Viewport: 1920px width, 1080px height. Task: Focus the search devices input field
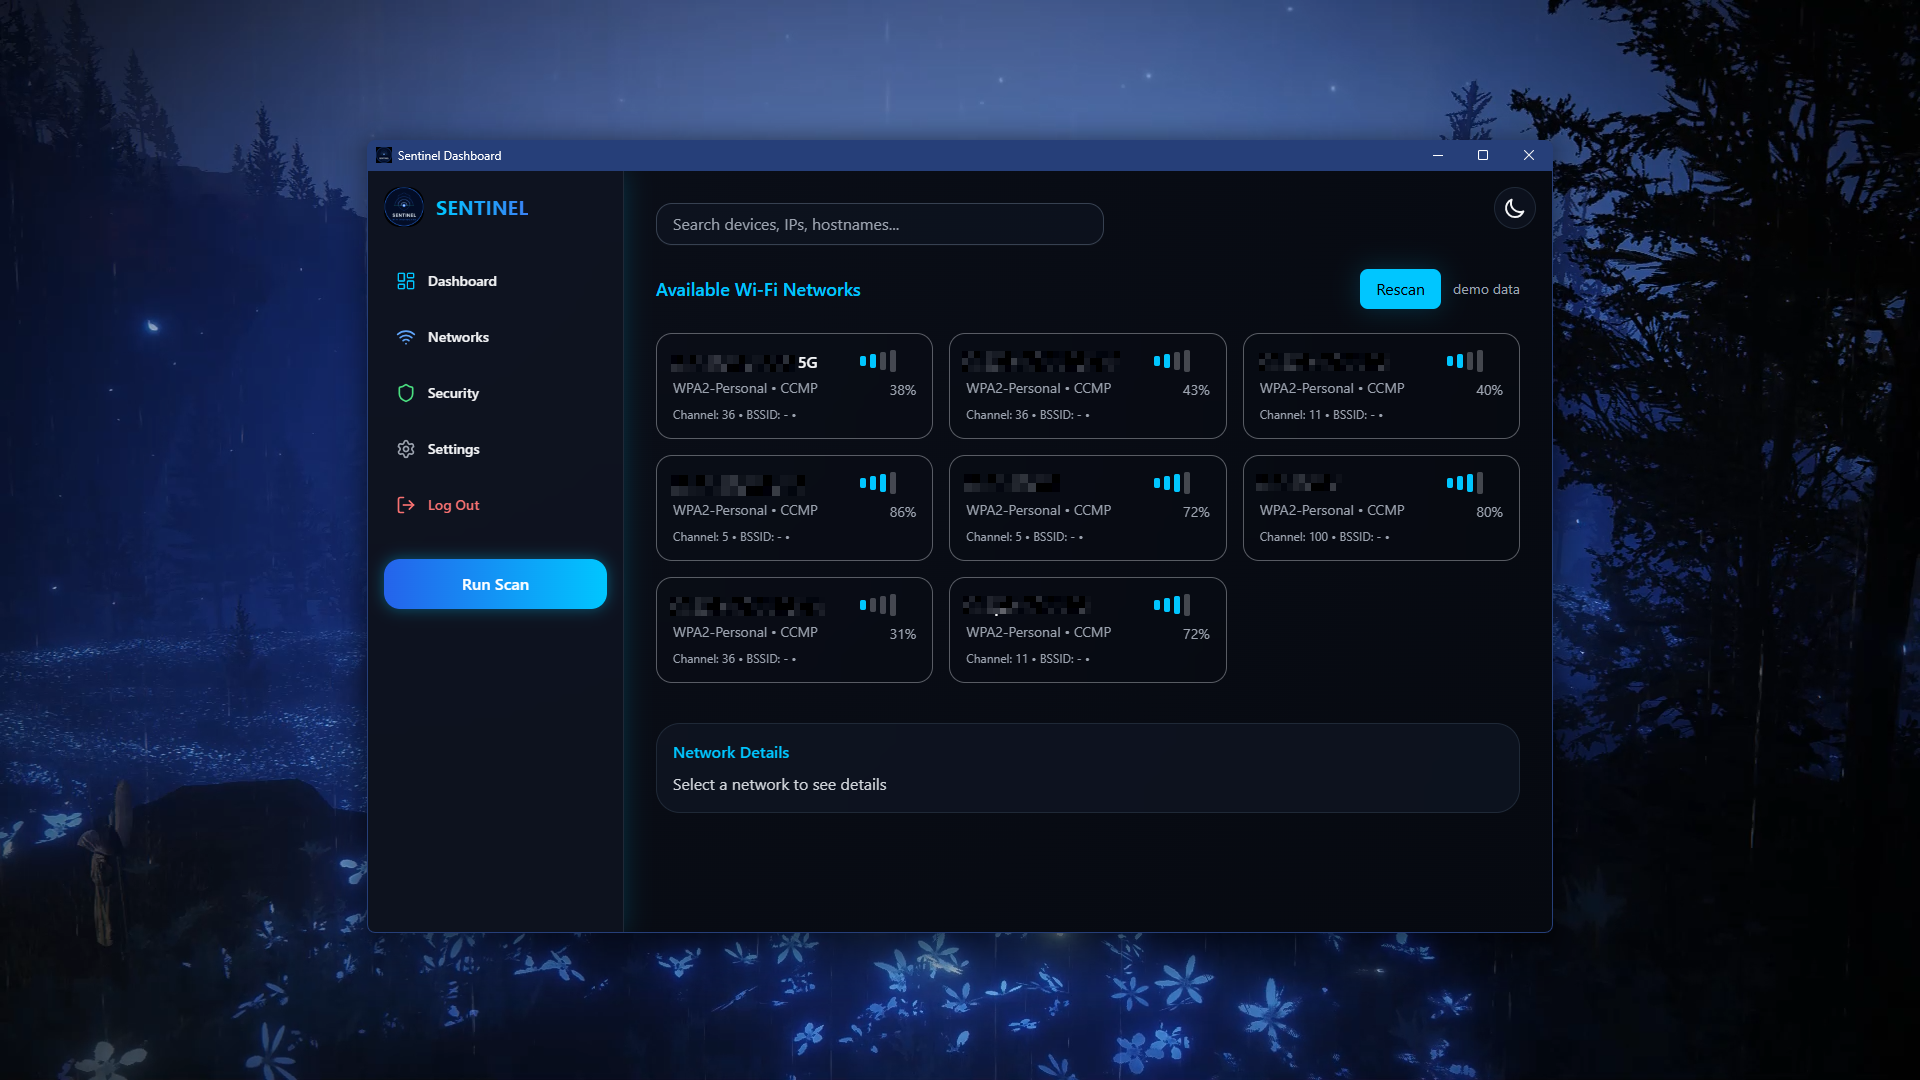(879, 224)
